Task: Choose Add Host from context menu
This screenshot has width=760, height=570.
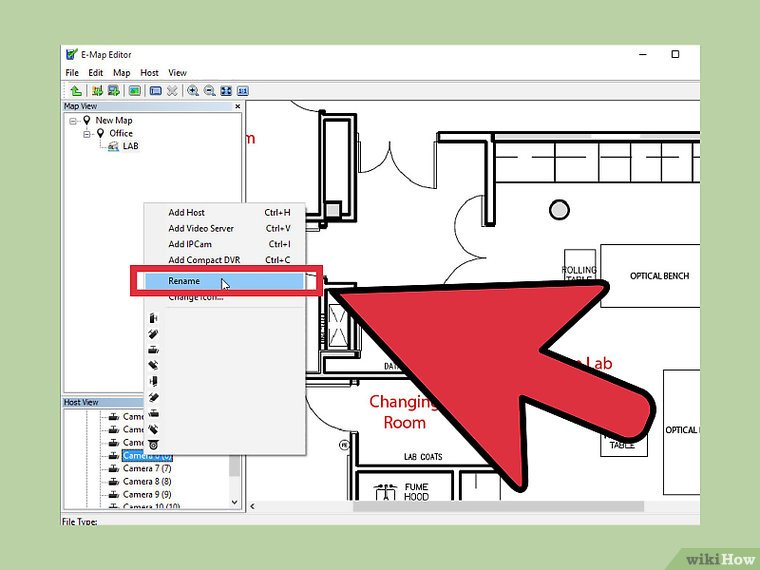Action: [186, 212]
